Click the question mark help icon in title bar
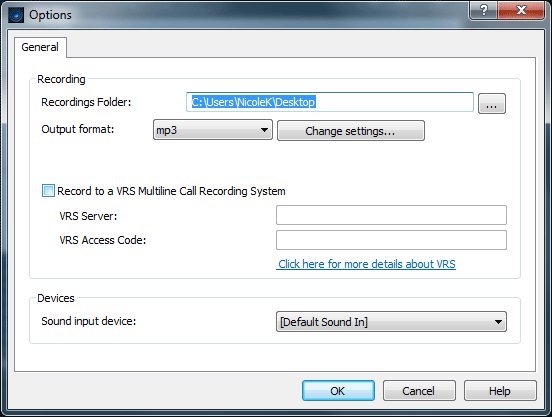552x417 pixels. (x=484, y=10)
